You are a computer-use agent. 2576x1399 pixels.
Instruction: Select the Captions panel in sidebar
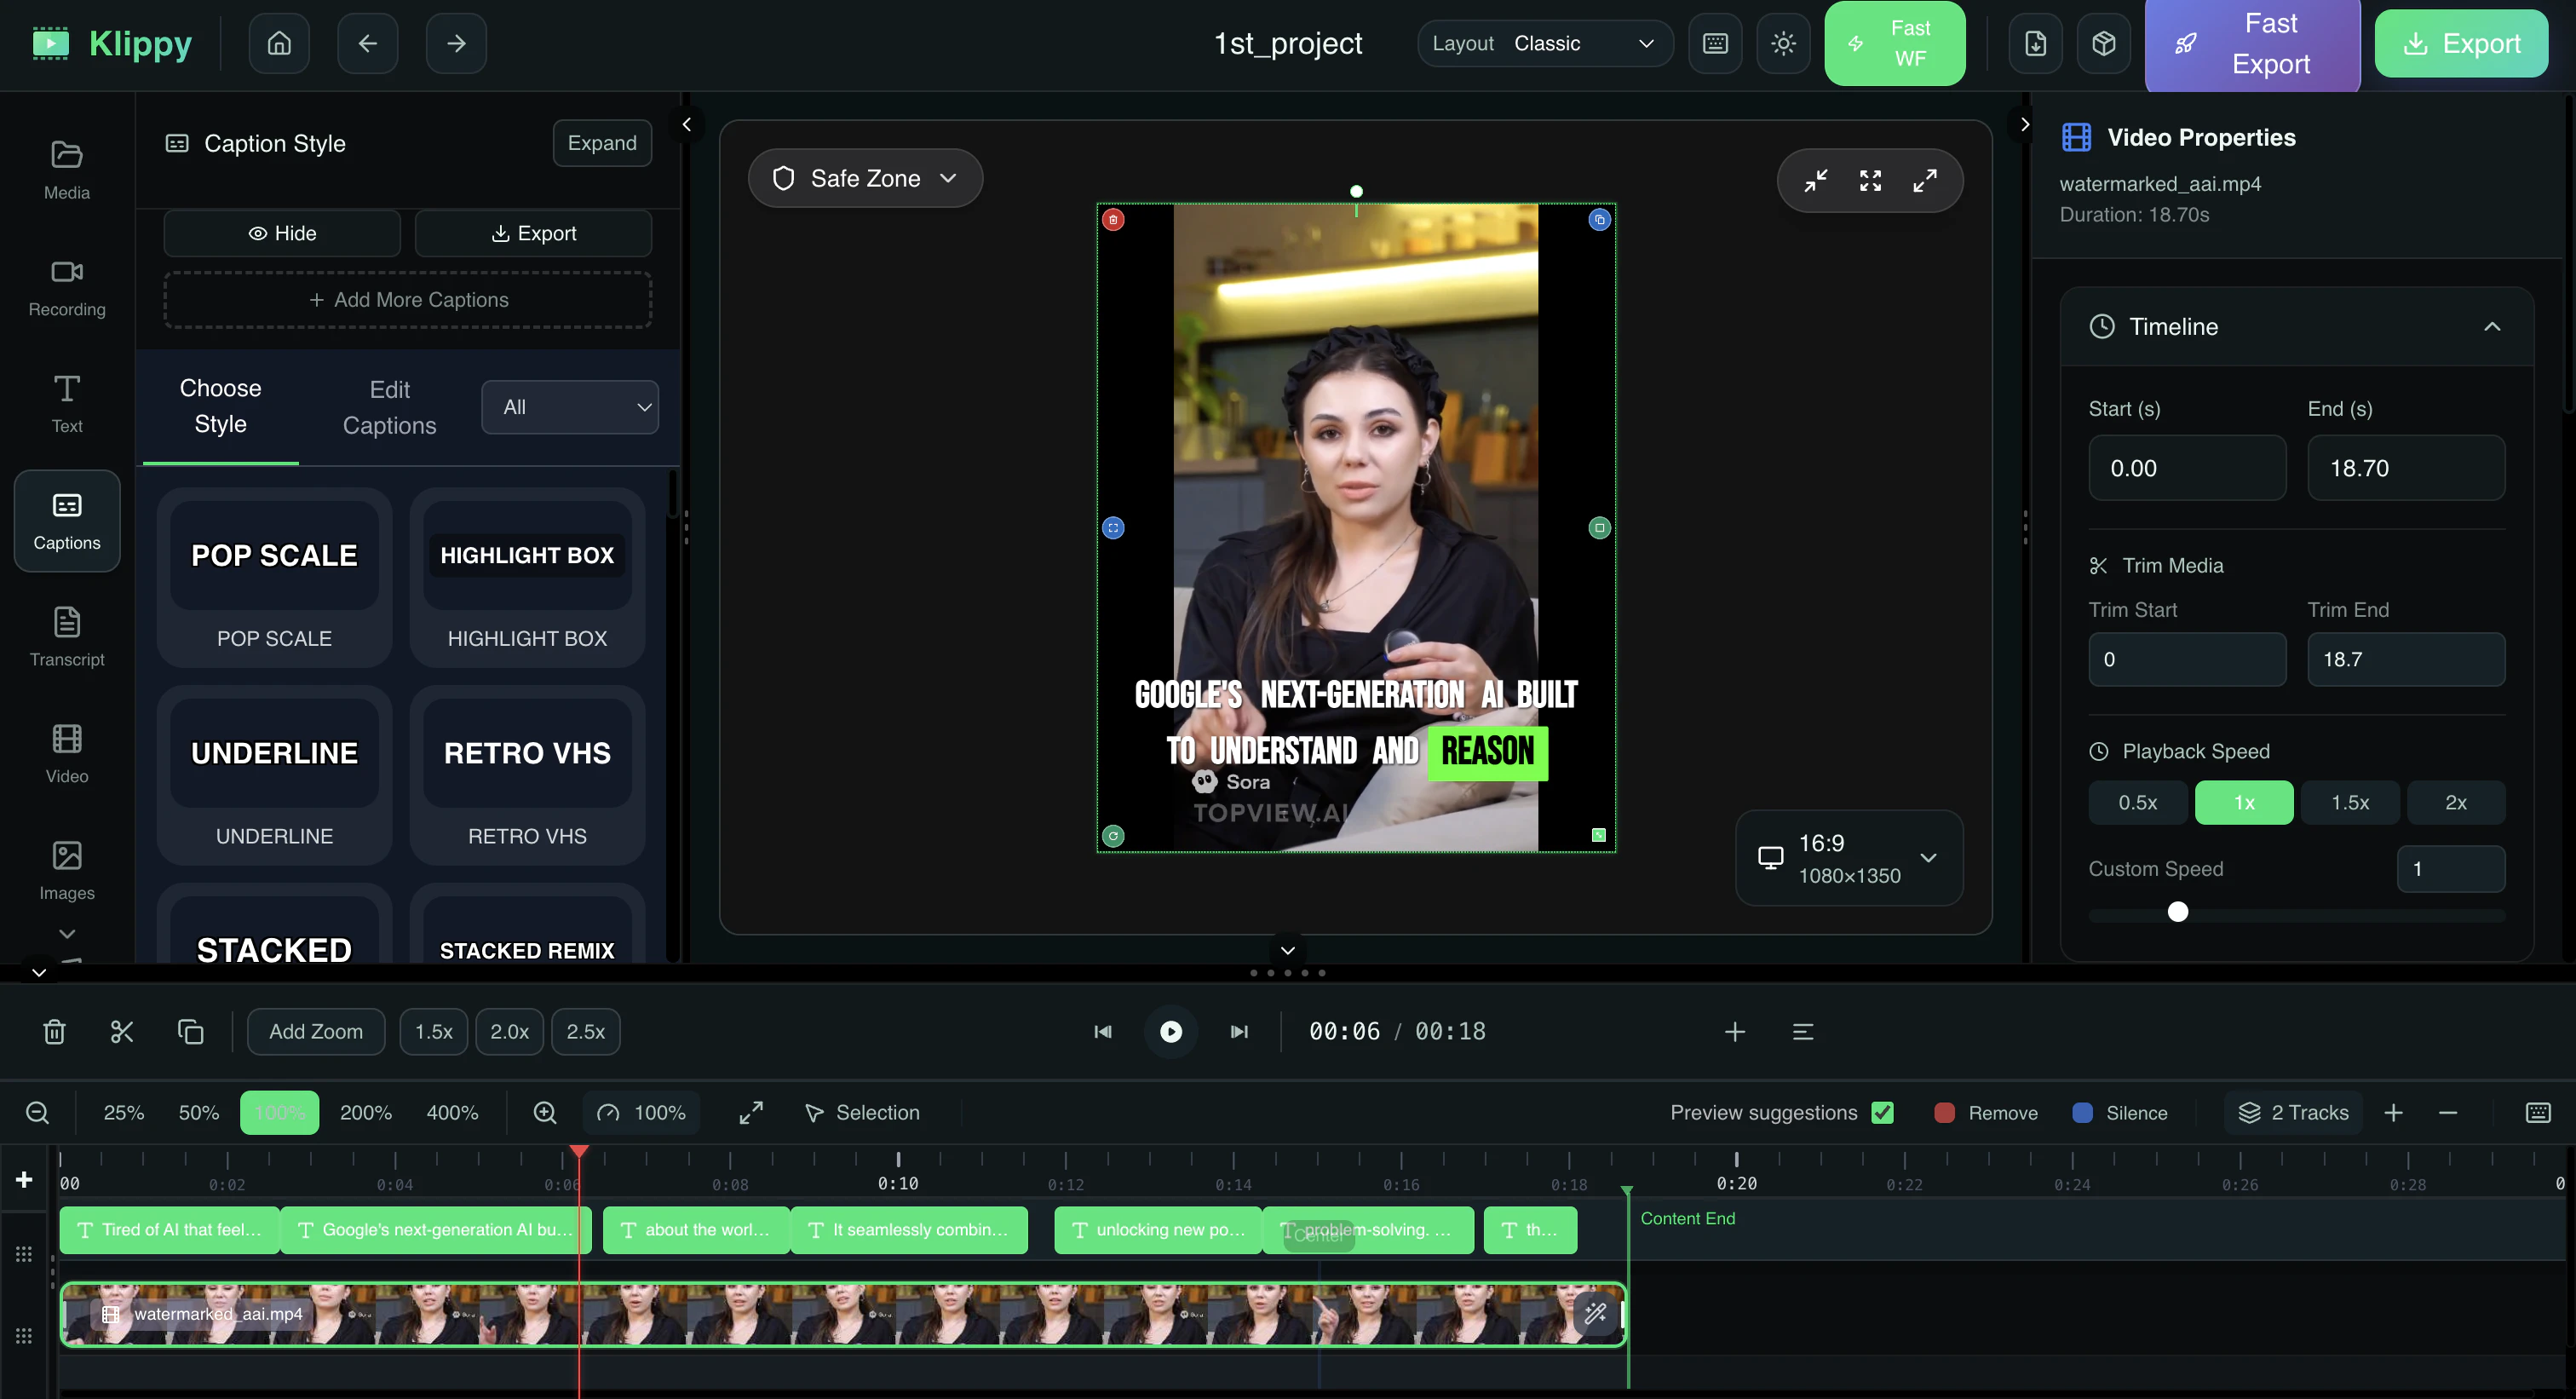click(66, 520)
